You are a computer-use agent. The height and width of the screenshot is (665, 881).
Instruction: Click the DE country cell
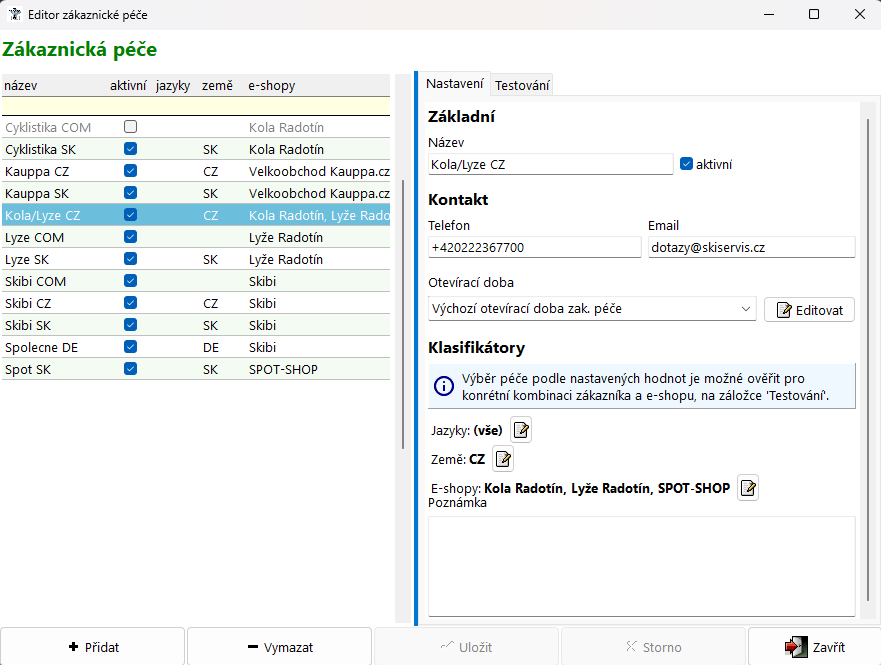pos(211,348)
